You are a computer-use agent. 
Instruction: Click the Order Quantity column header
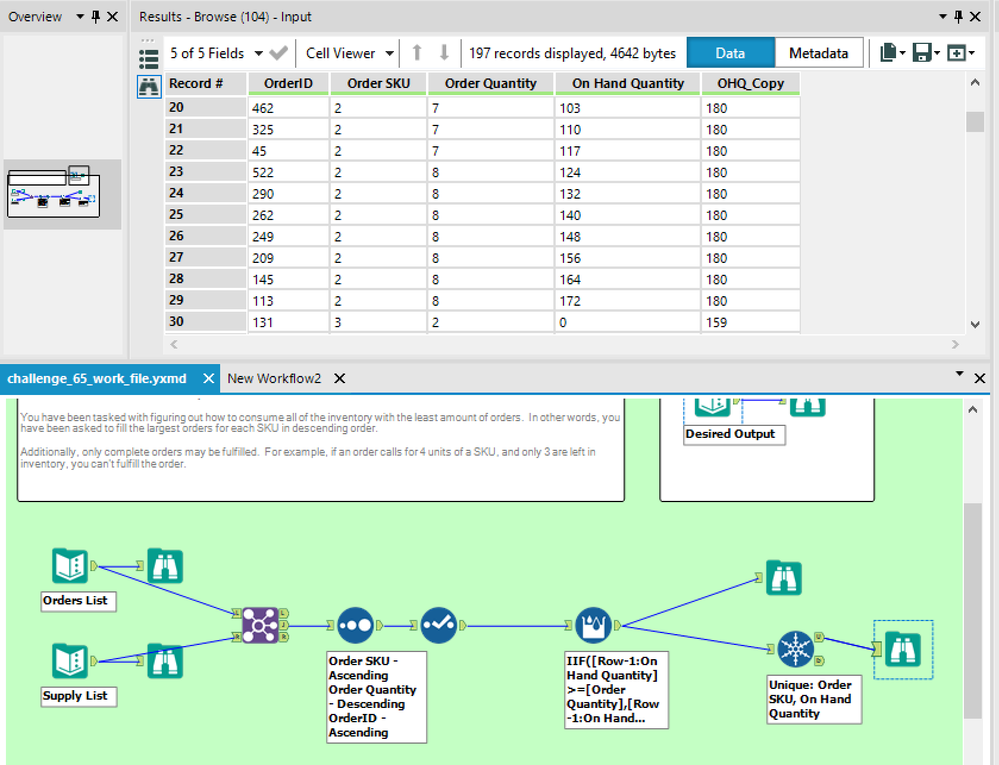(491, 83)
